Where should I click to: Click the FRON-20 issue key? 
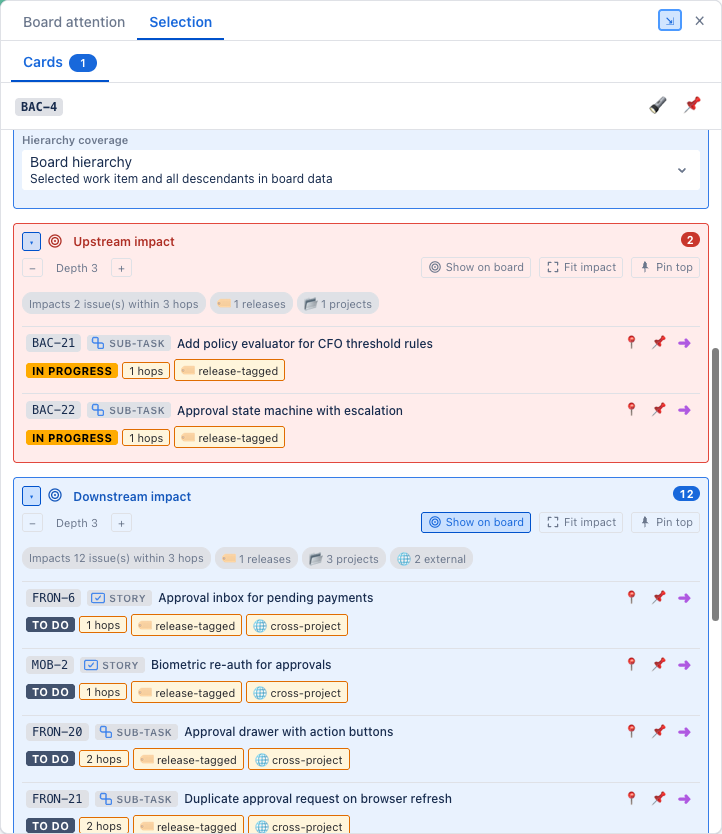57,732
